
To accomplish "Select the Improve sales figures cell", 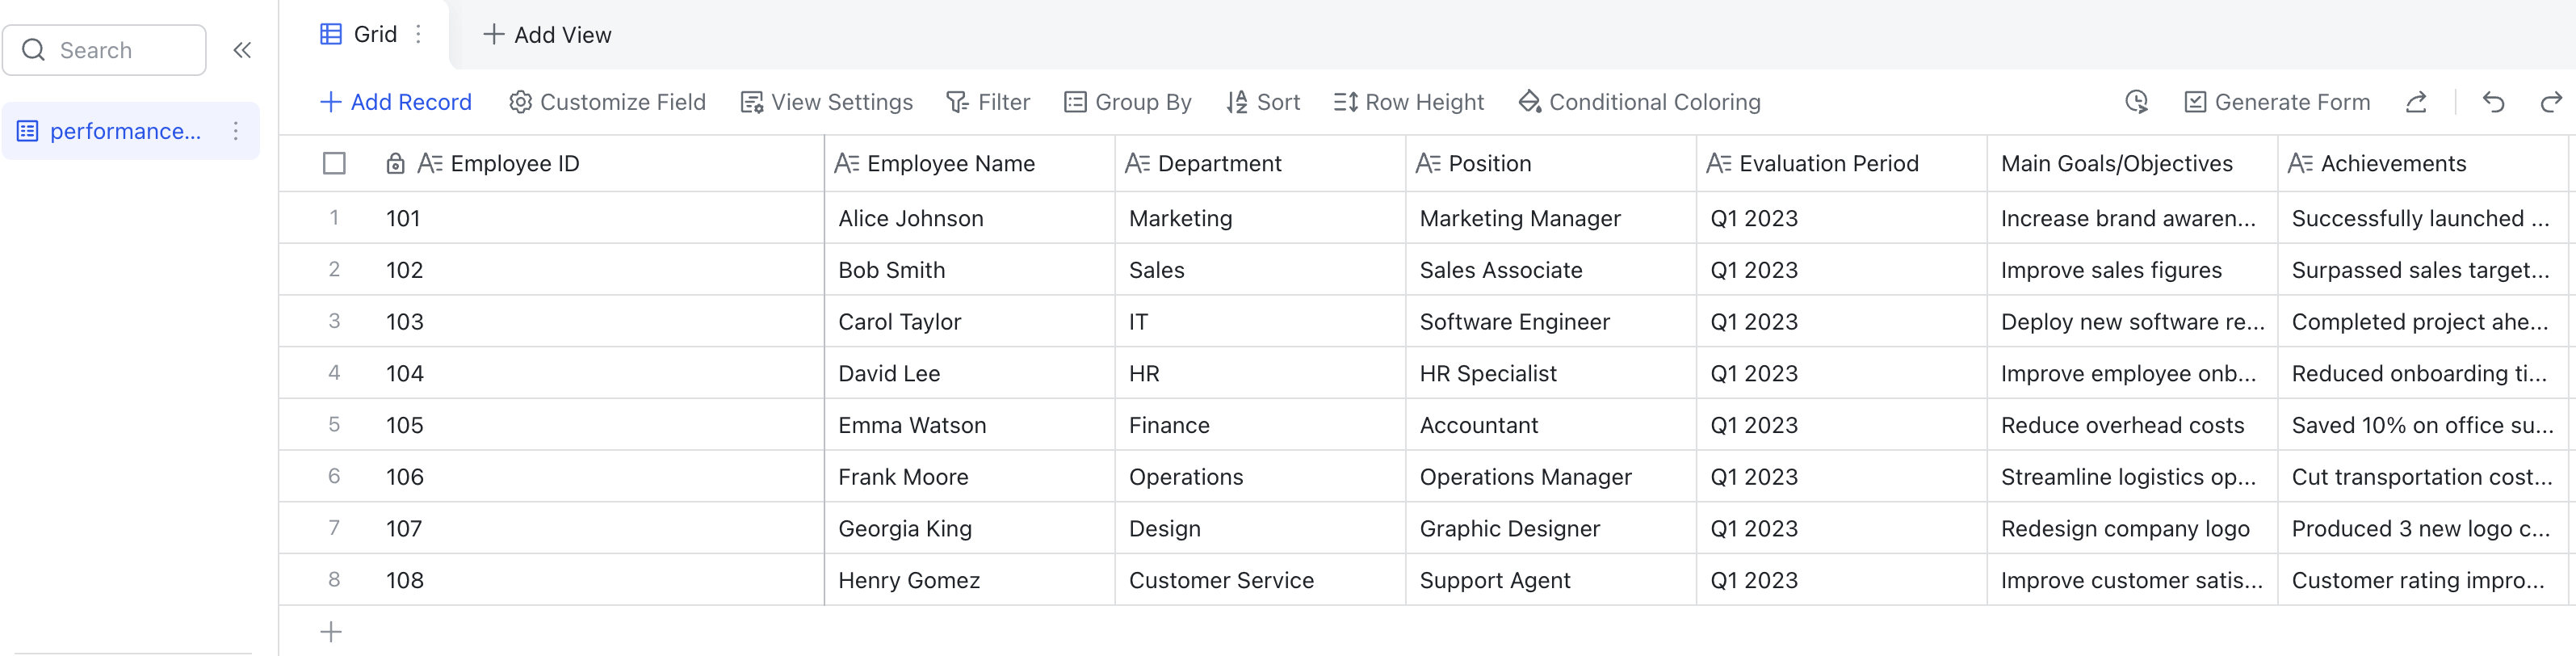I will click(2132, 270).
